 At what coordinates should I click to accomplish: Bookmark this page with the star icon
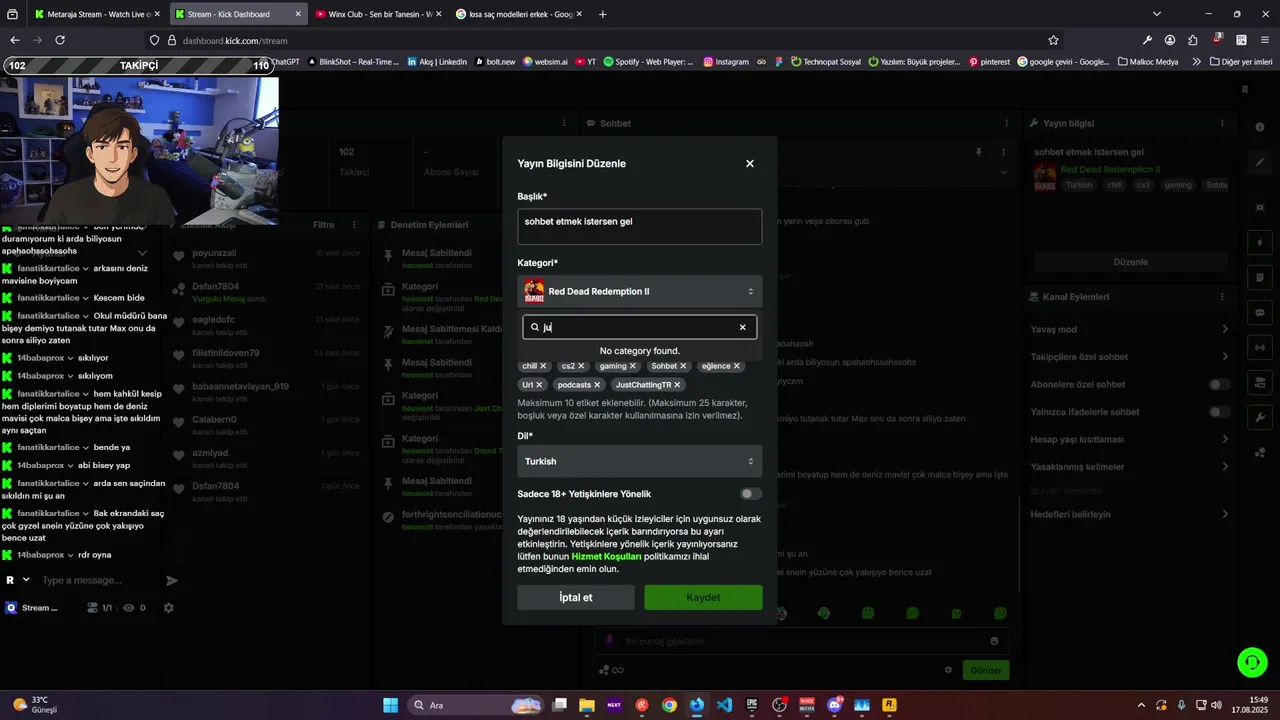(1053, 40)
